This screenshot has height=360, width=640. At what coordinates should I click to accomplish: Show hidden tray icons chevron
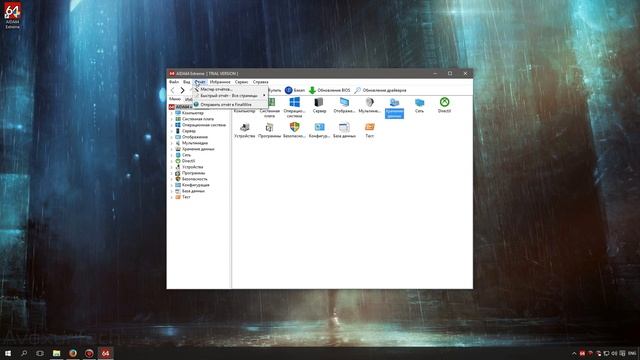click(574, 353)
